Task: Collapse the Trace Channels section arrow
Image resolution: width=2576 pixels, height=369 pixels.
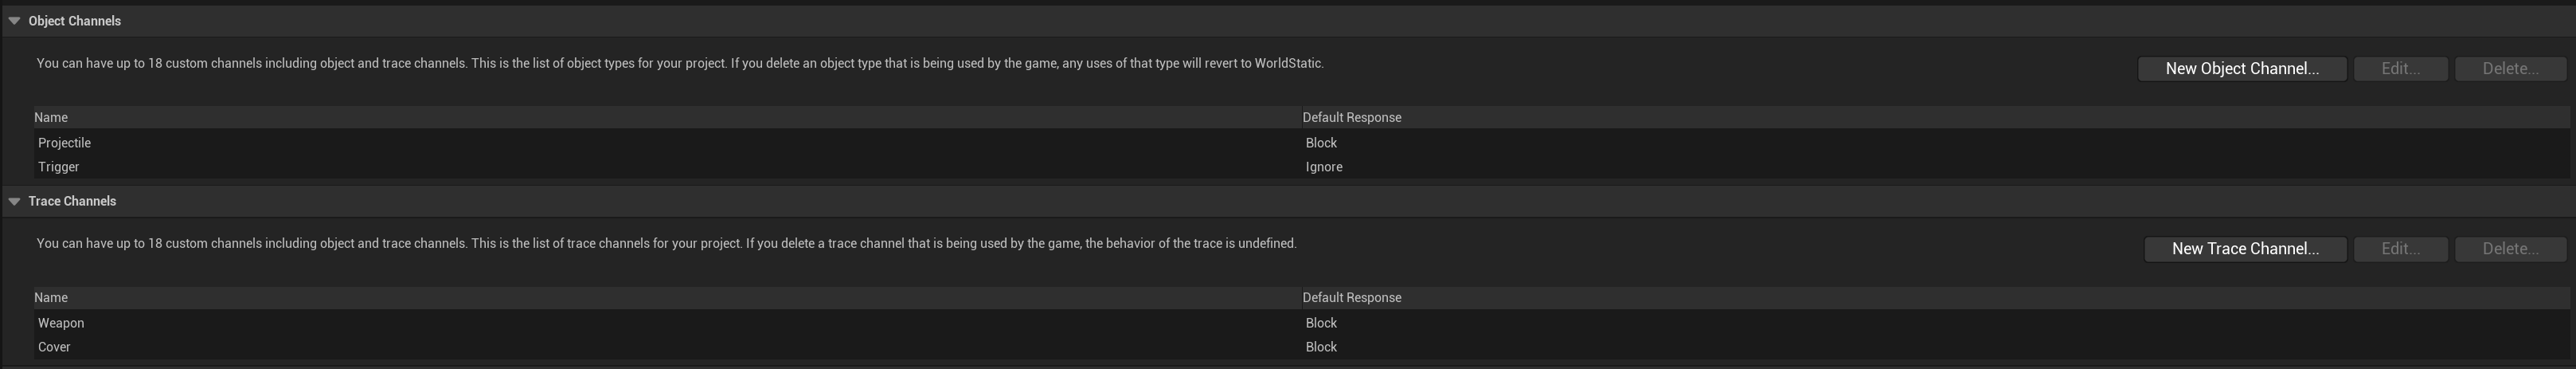Action: click(x=14, y=201)
